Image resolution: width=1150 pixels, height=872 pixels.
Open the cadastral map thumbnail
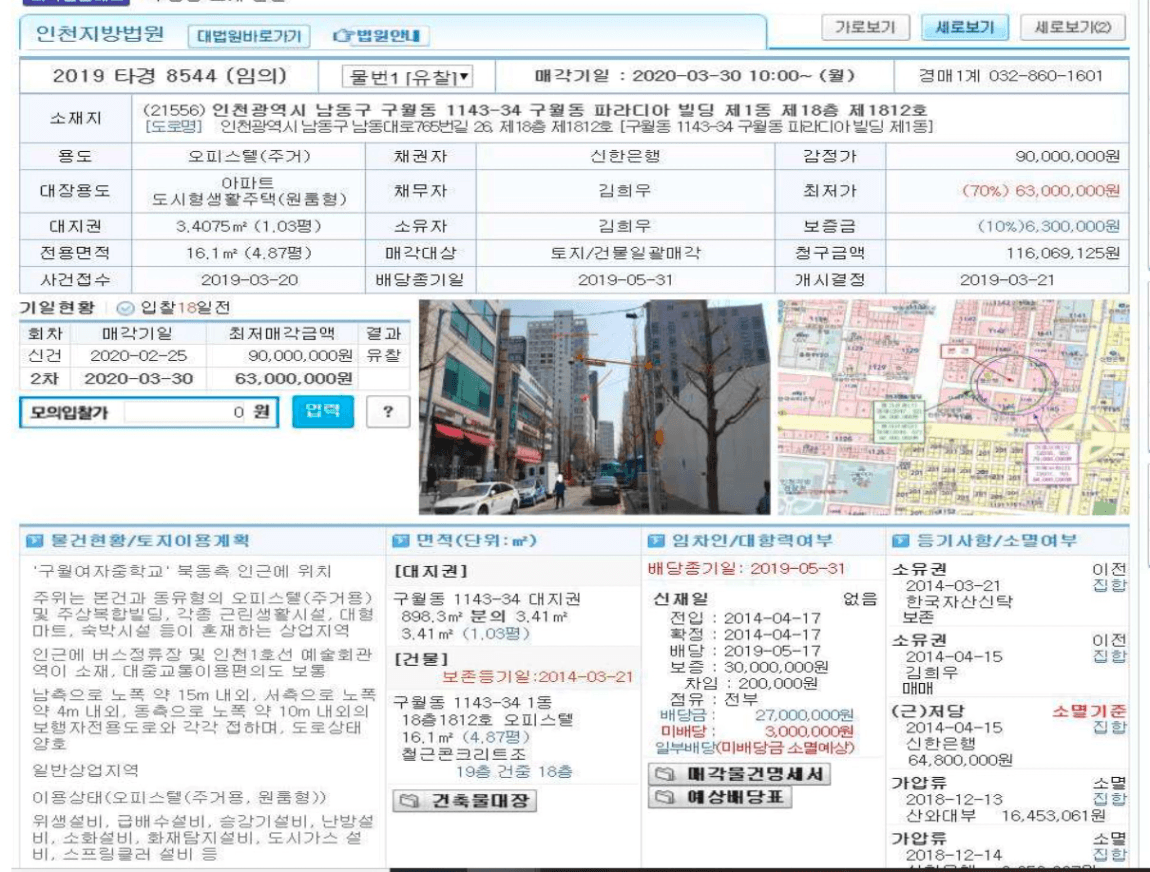click(953, 407)
